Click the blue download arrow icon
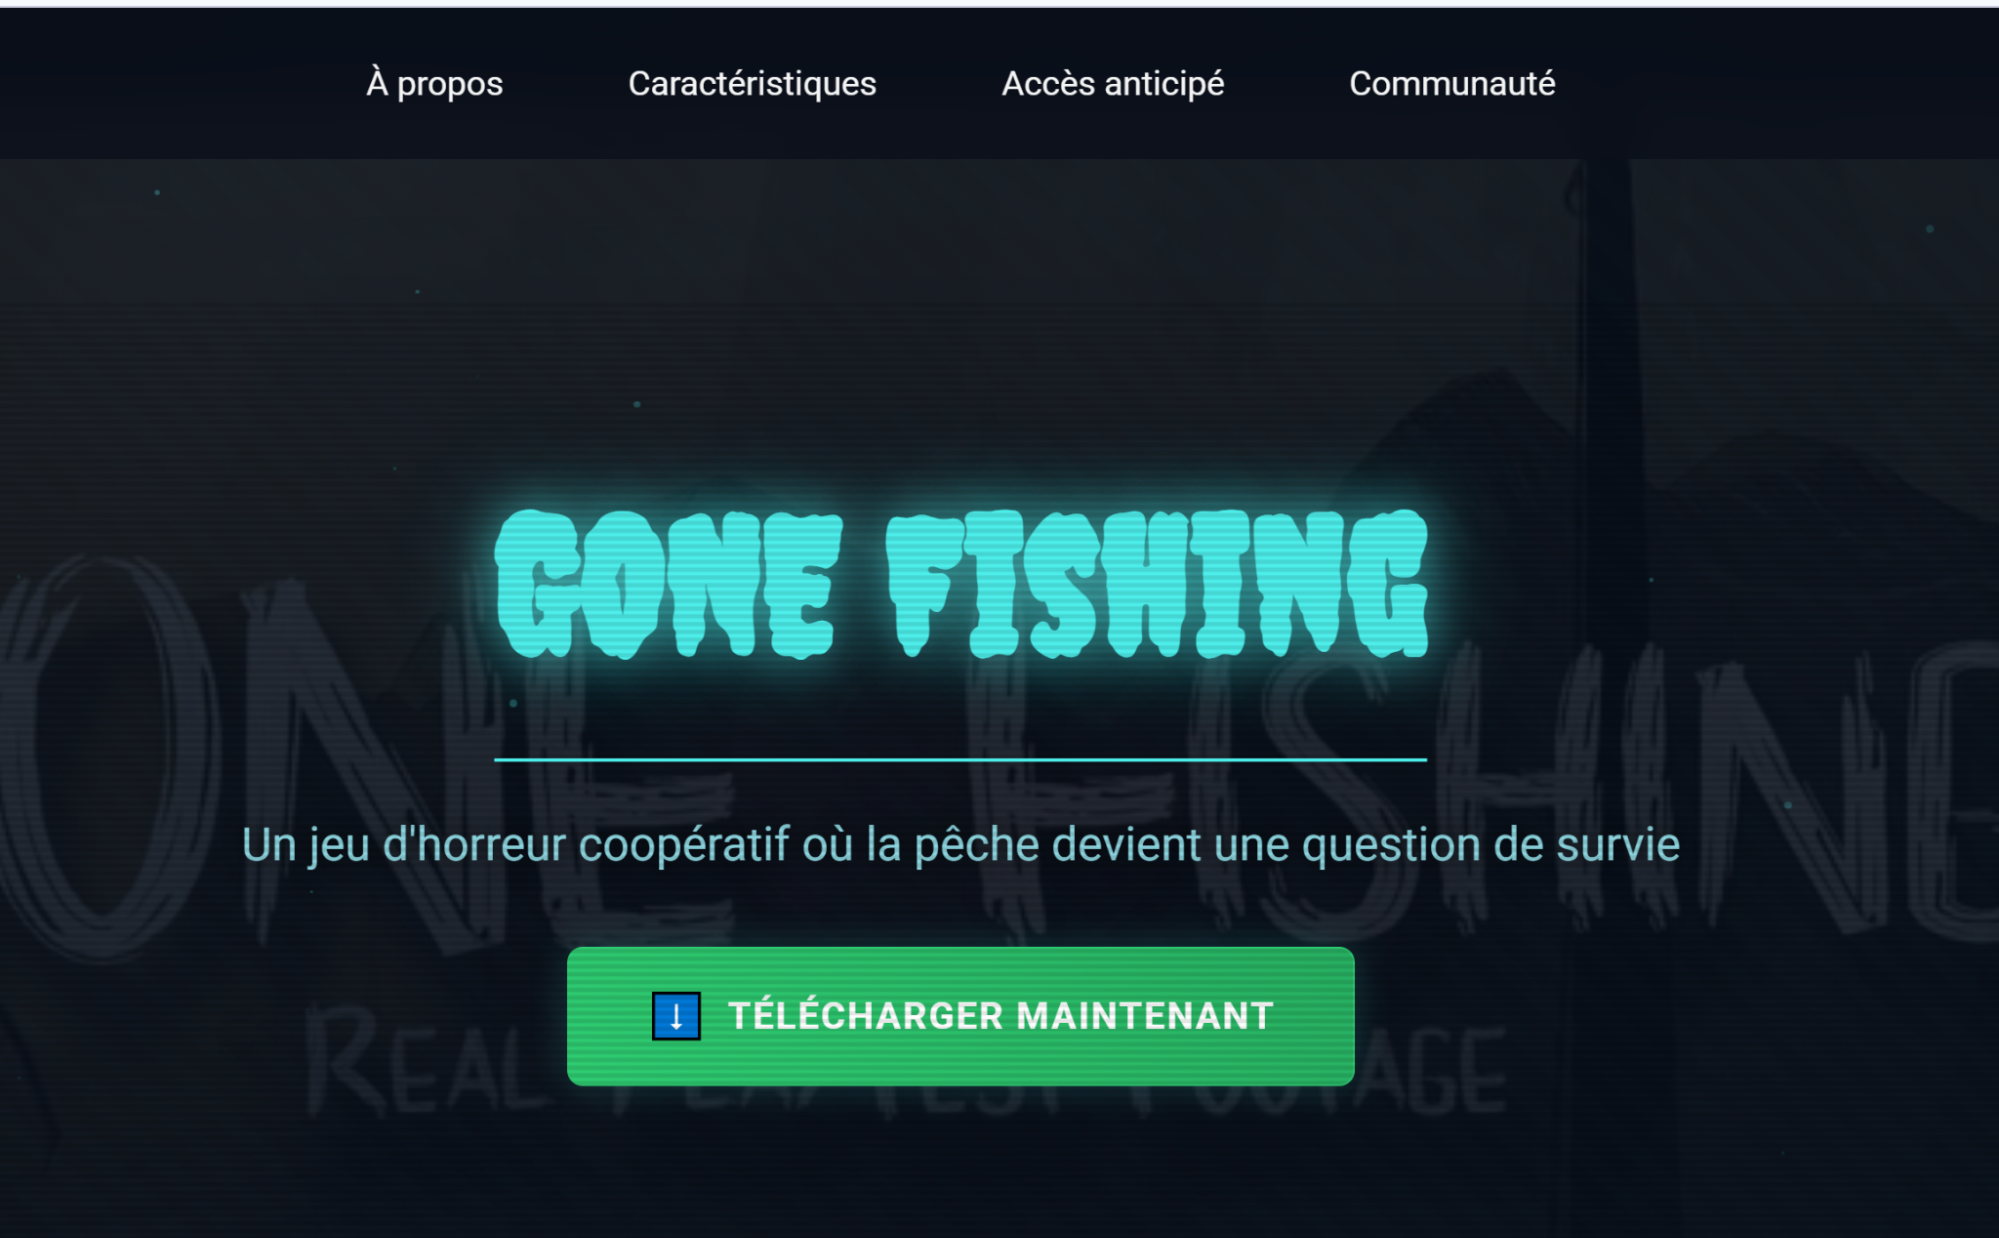This screenshot has width=1999, height=1238. (676, 1016)
